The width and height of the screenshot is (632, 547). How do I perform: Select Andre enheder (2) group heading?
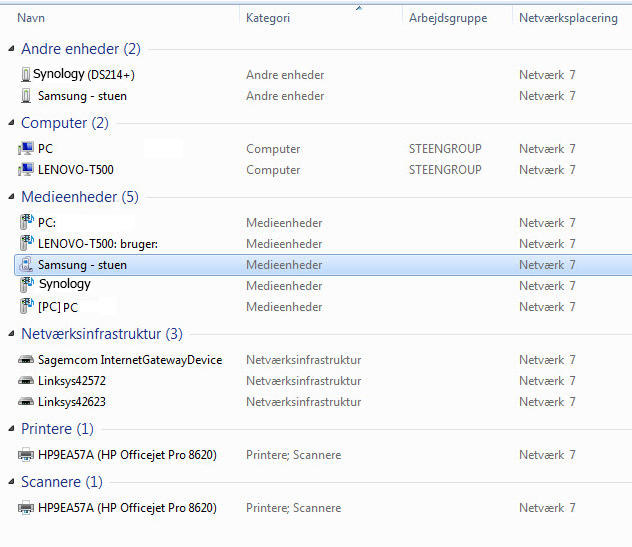(81, 49)
